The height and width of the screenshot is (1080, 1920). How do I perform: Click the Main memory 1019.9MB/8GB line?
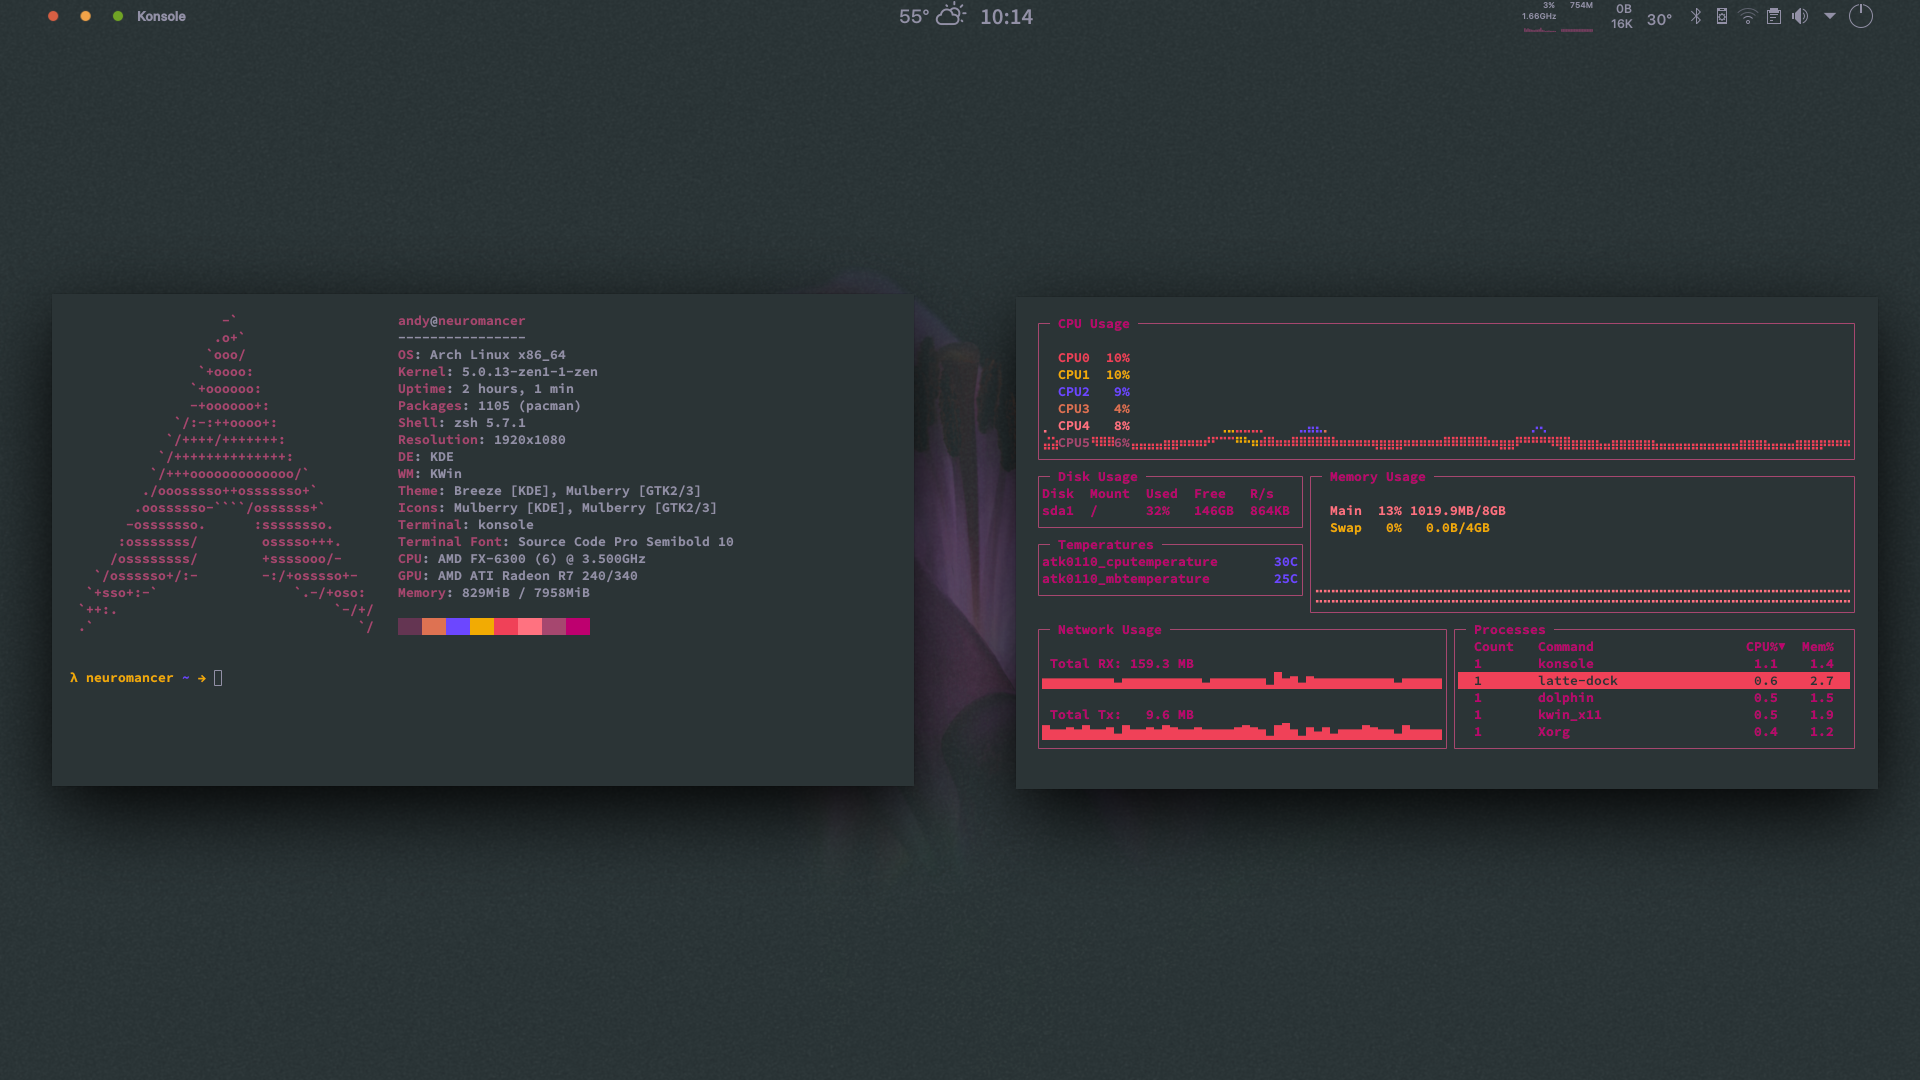pos(1417,511)
